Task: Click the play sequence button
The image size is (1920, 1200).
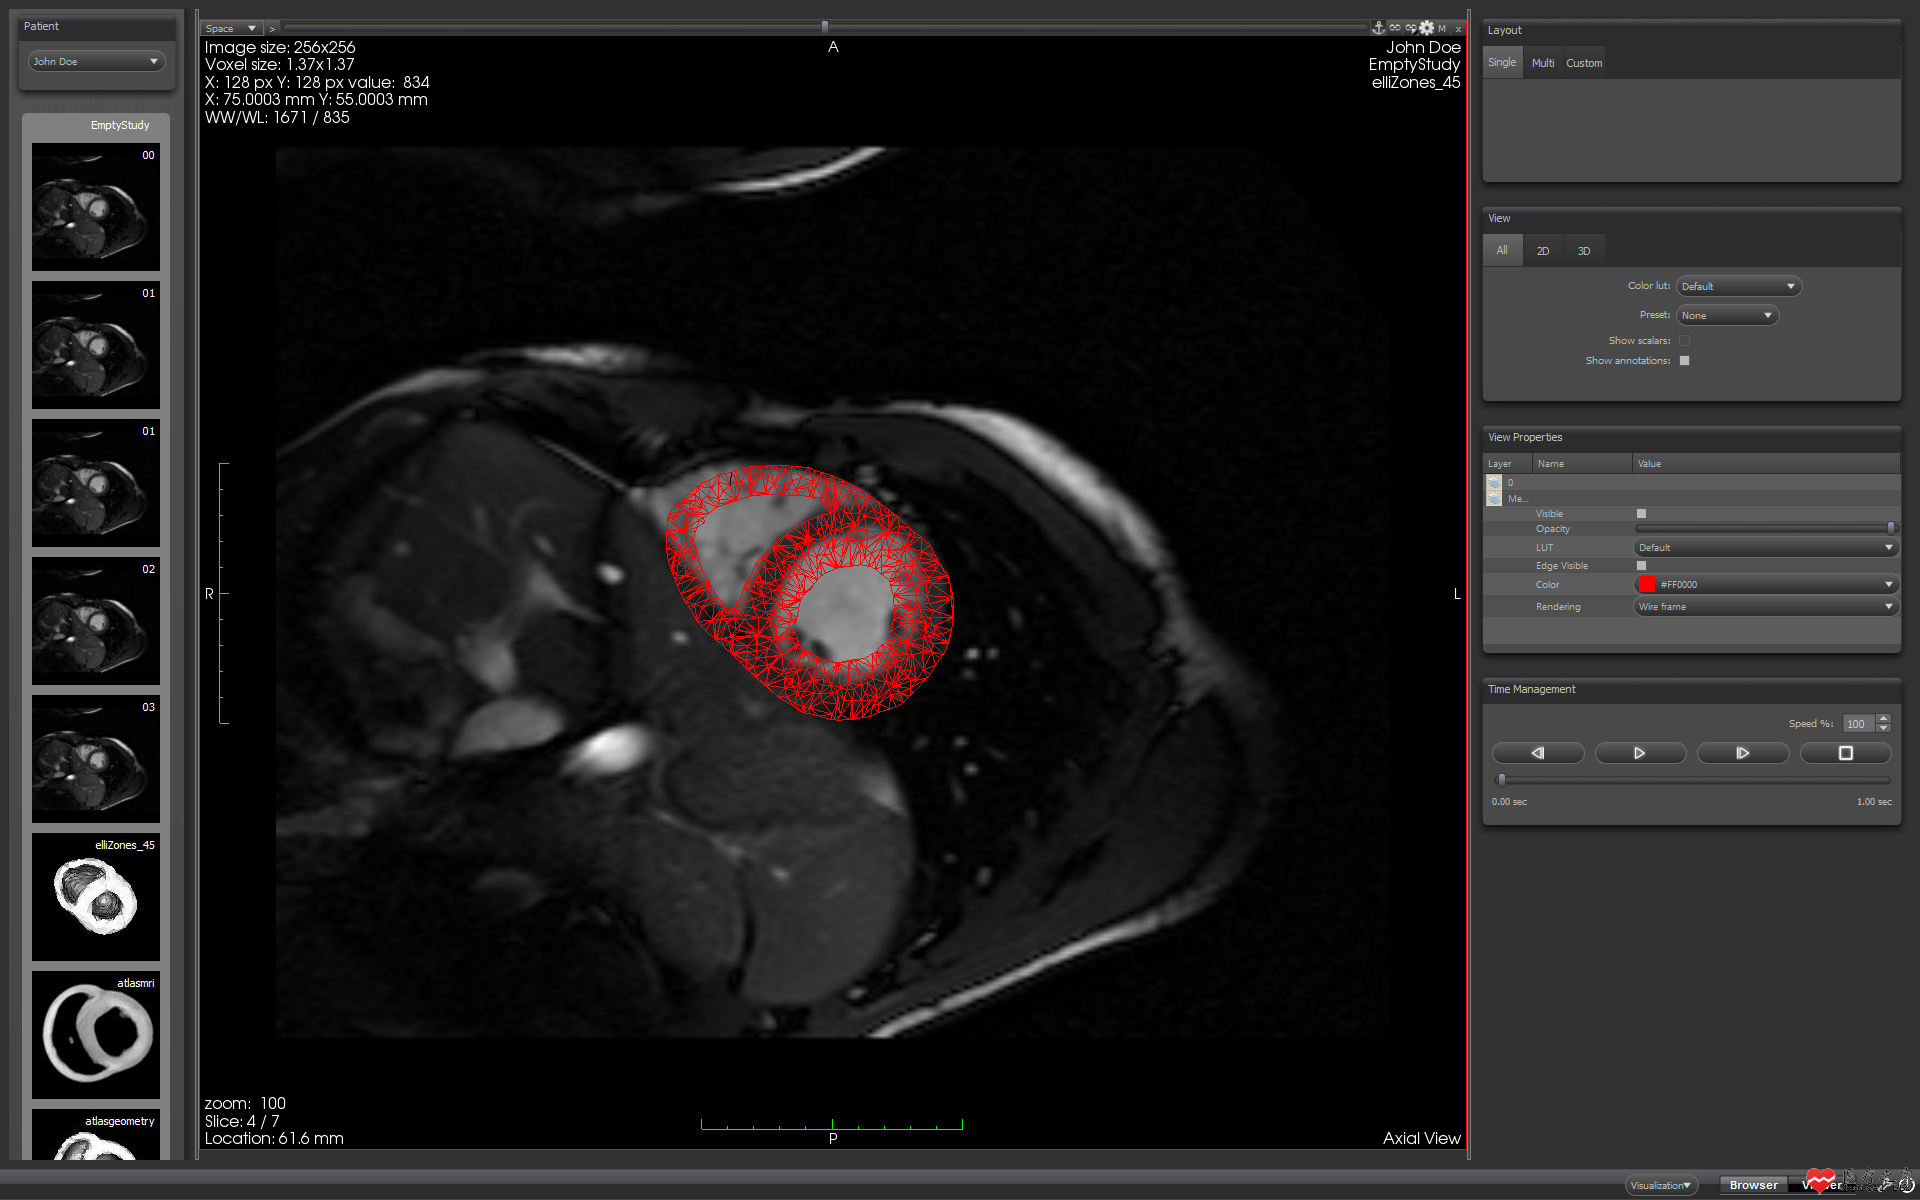Action: point(1640,753)
